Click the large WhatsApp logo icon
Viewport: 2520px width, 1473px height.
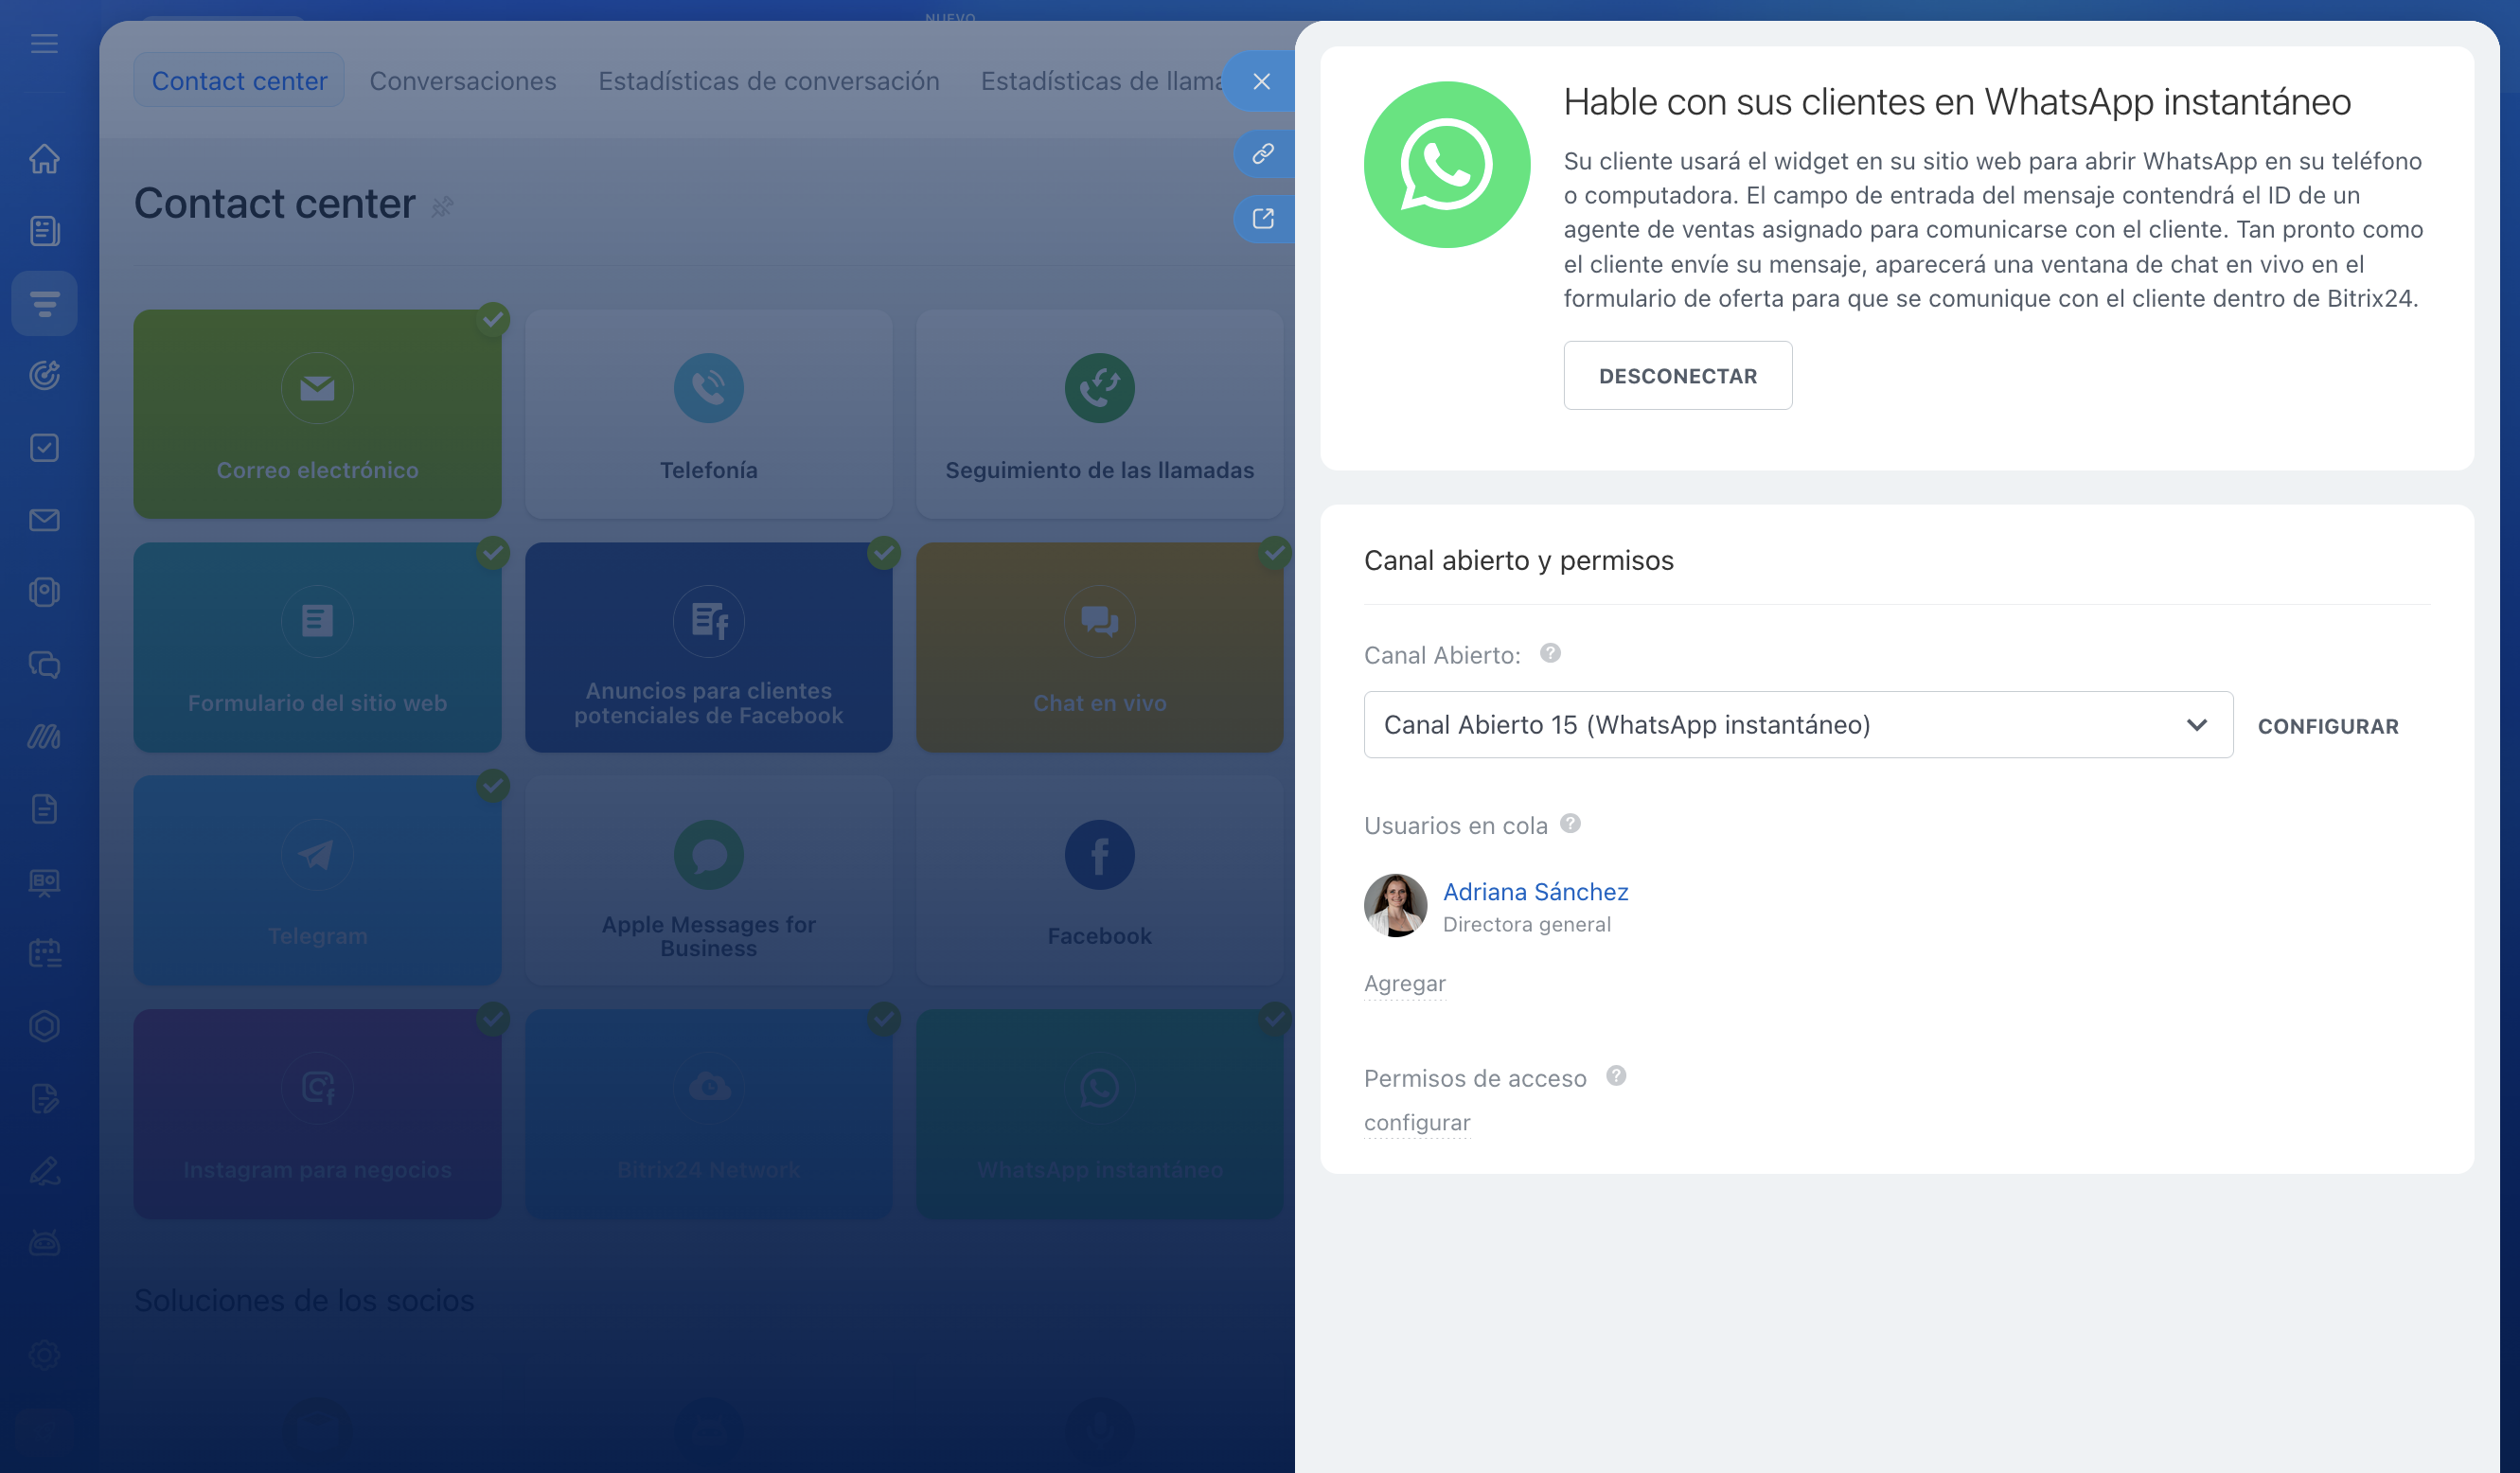(x=1446, y=165)
